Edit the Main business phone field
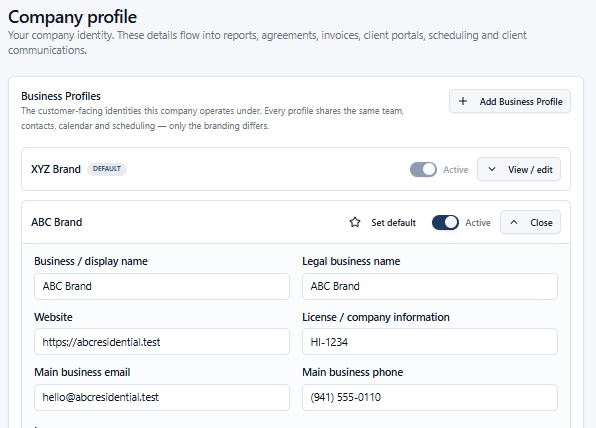Image resolution: width=596 pixels, height=428 pixels. click(x=430, y=397)
